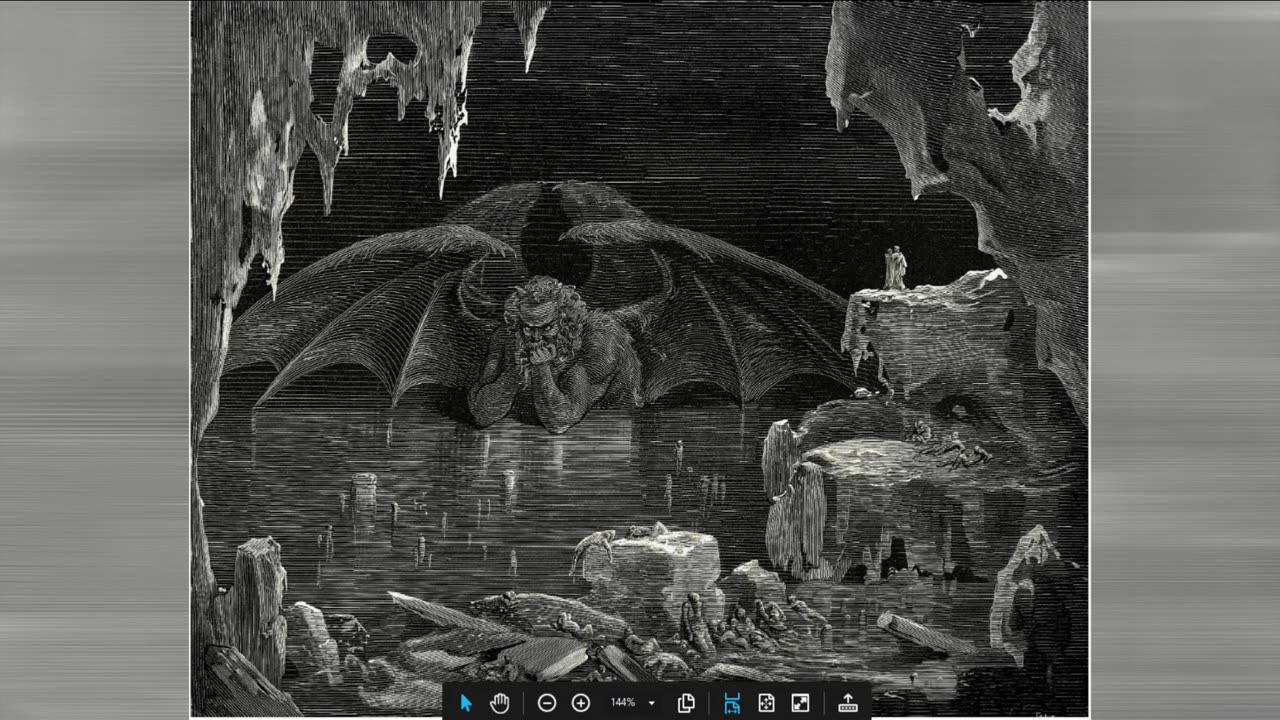Click the engraving image in the viewer
This screenshot has width=1280, height=720.
[639, 358]
